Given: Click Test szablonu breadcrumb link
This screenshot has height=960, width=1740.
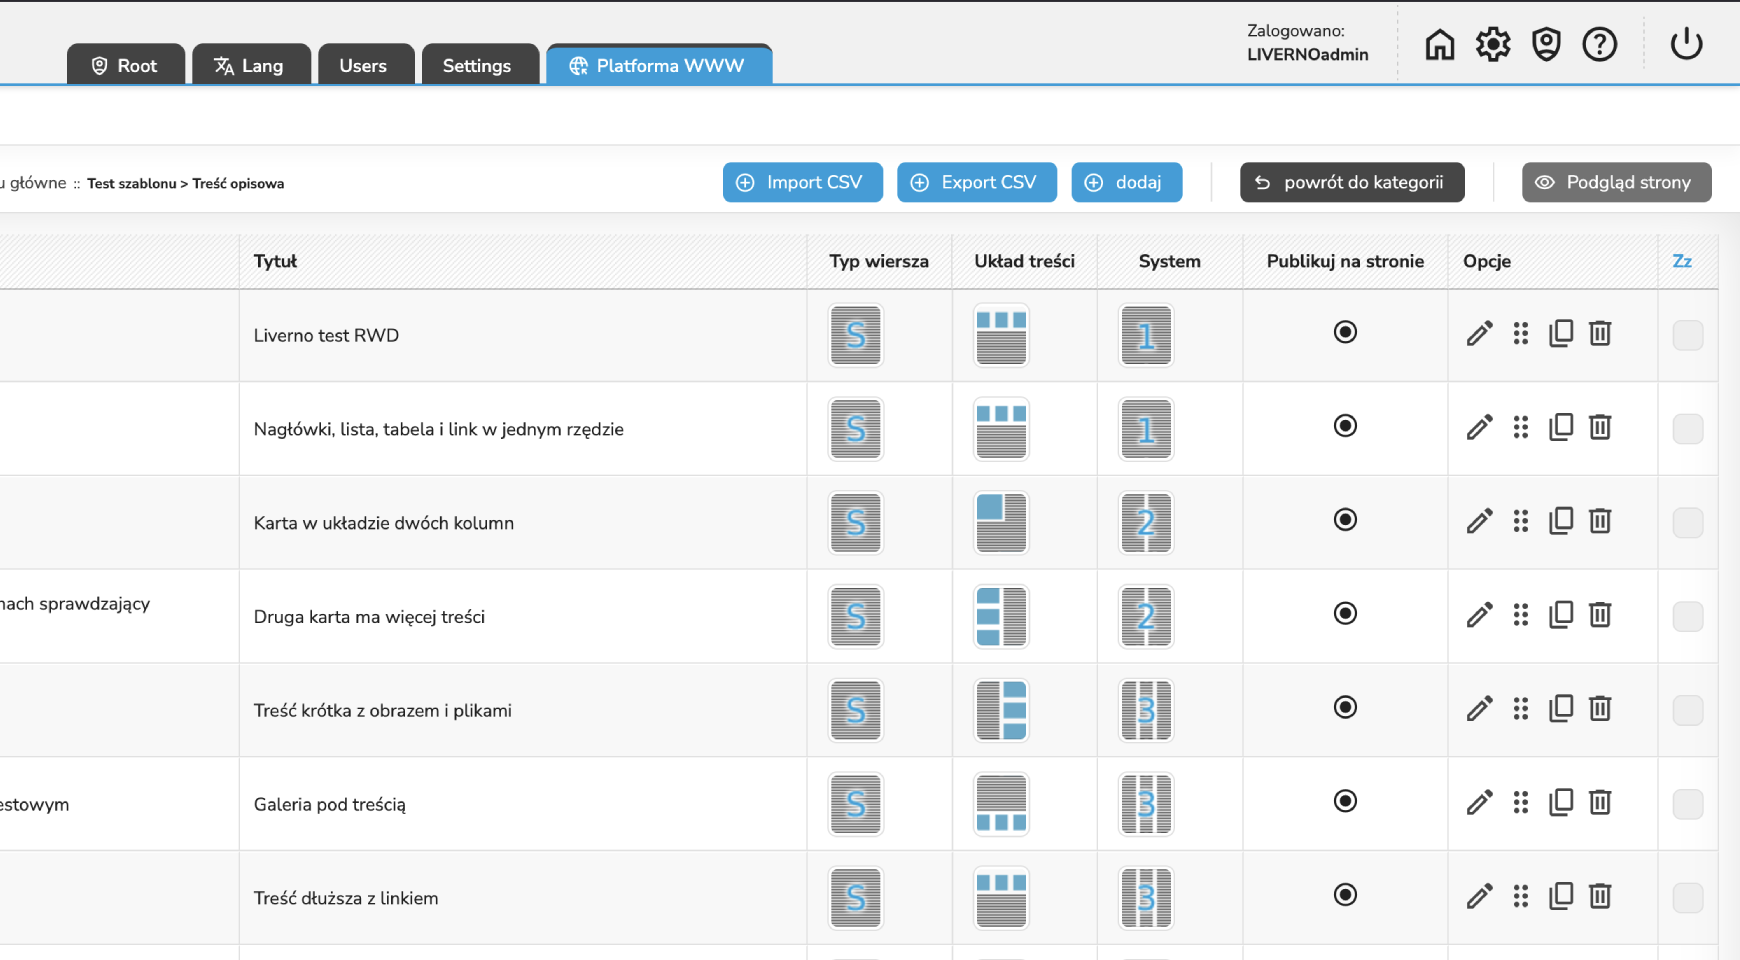Looking at the screenshot, I should click(x=131, y=183).
